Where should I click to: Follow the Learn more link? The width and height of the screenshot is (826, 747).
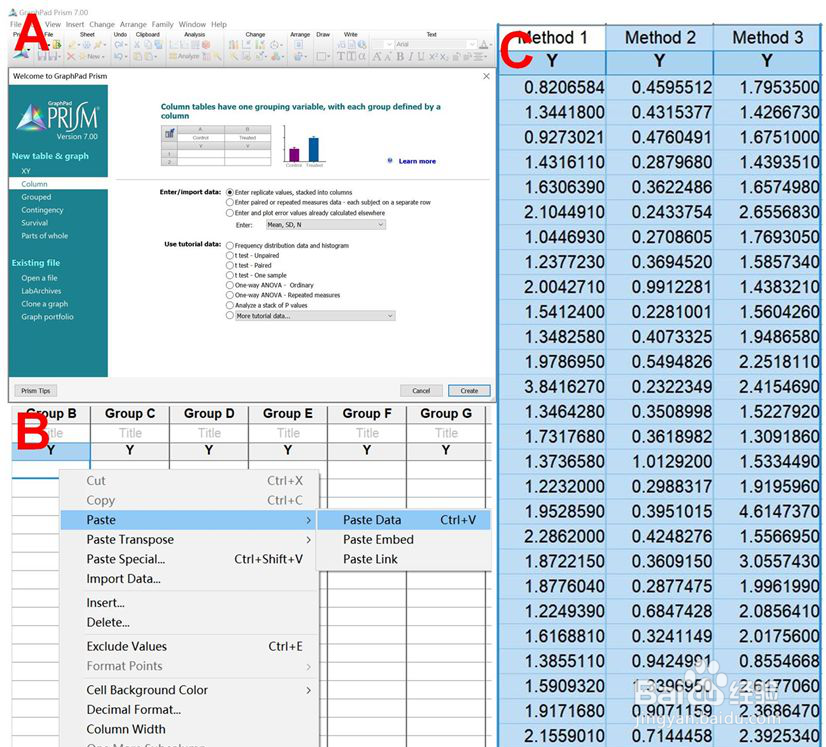[417, 161]
